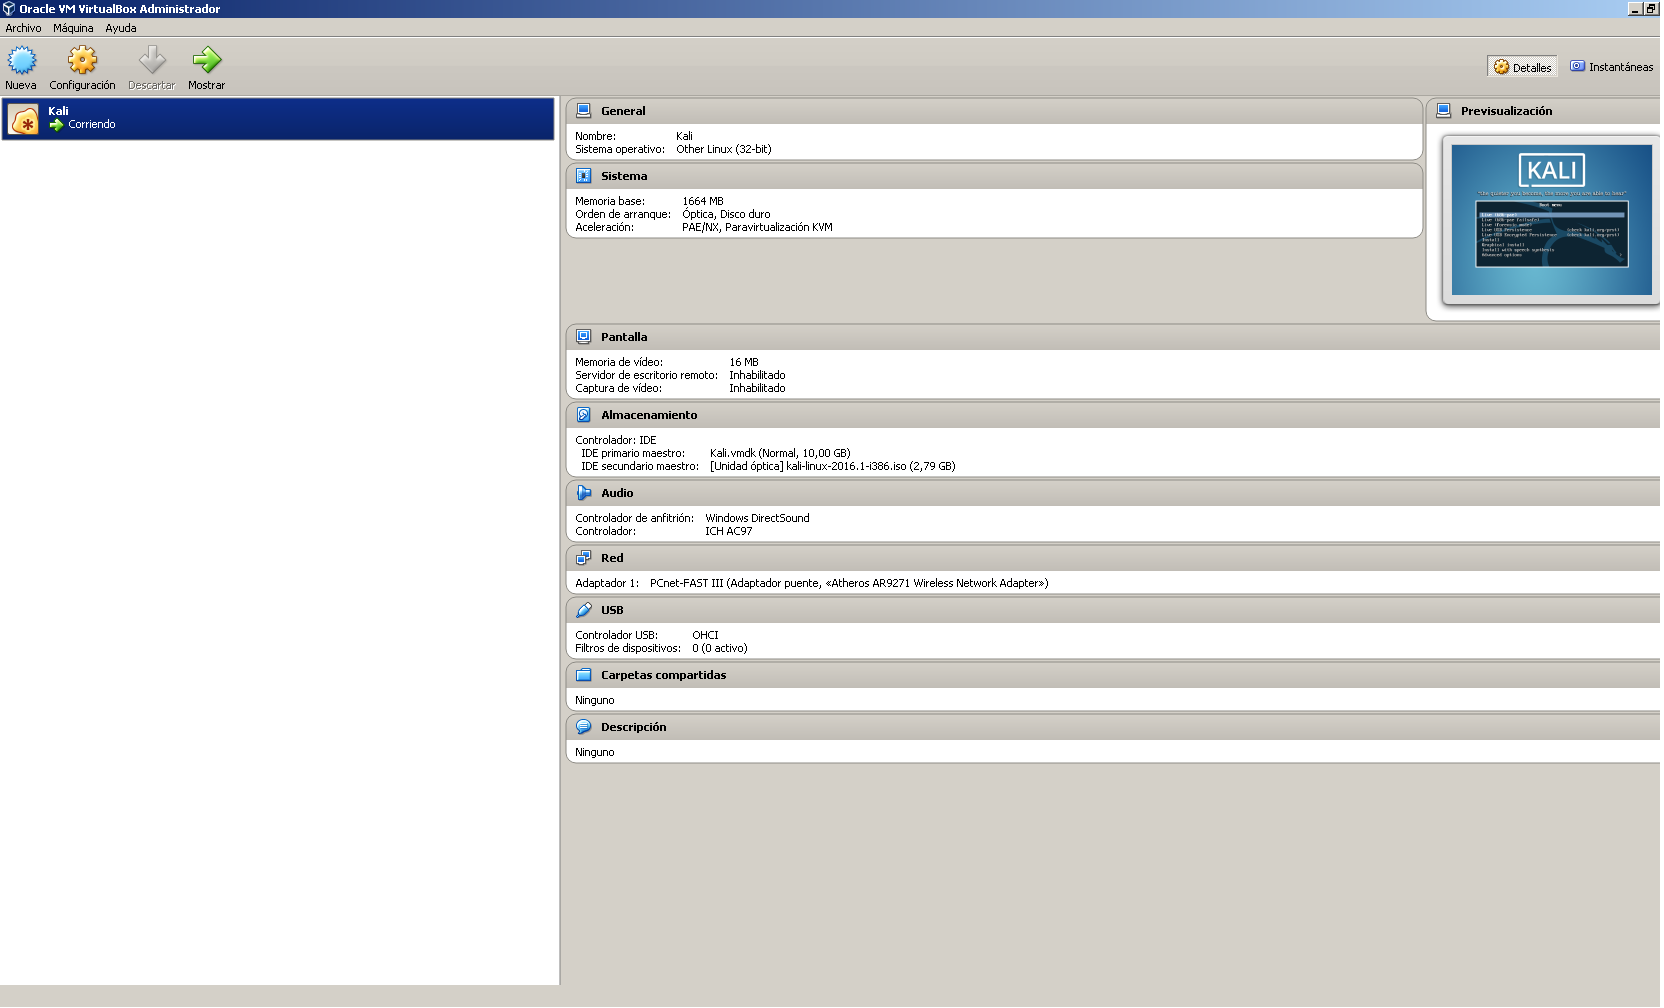The image size is (1664, 1008).
Task: Open the Pantalla settings header link
Action: tap(624, 337)
